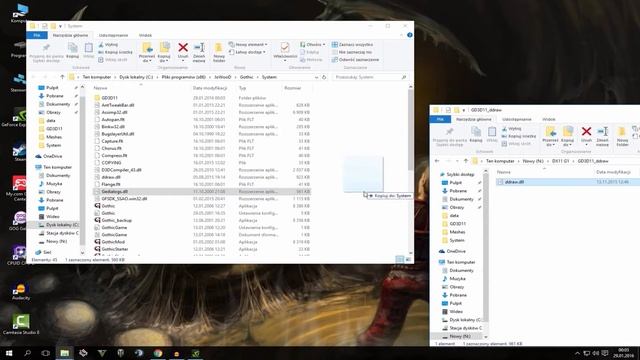The width and height of the screenshot is (640, 360).
Task: Open Meshes folder in System window sidebar
Action: coord(54,137)
